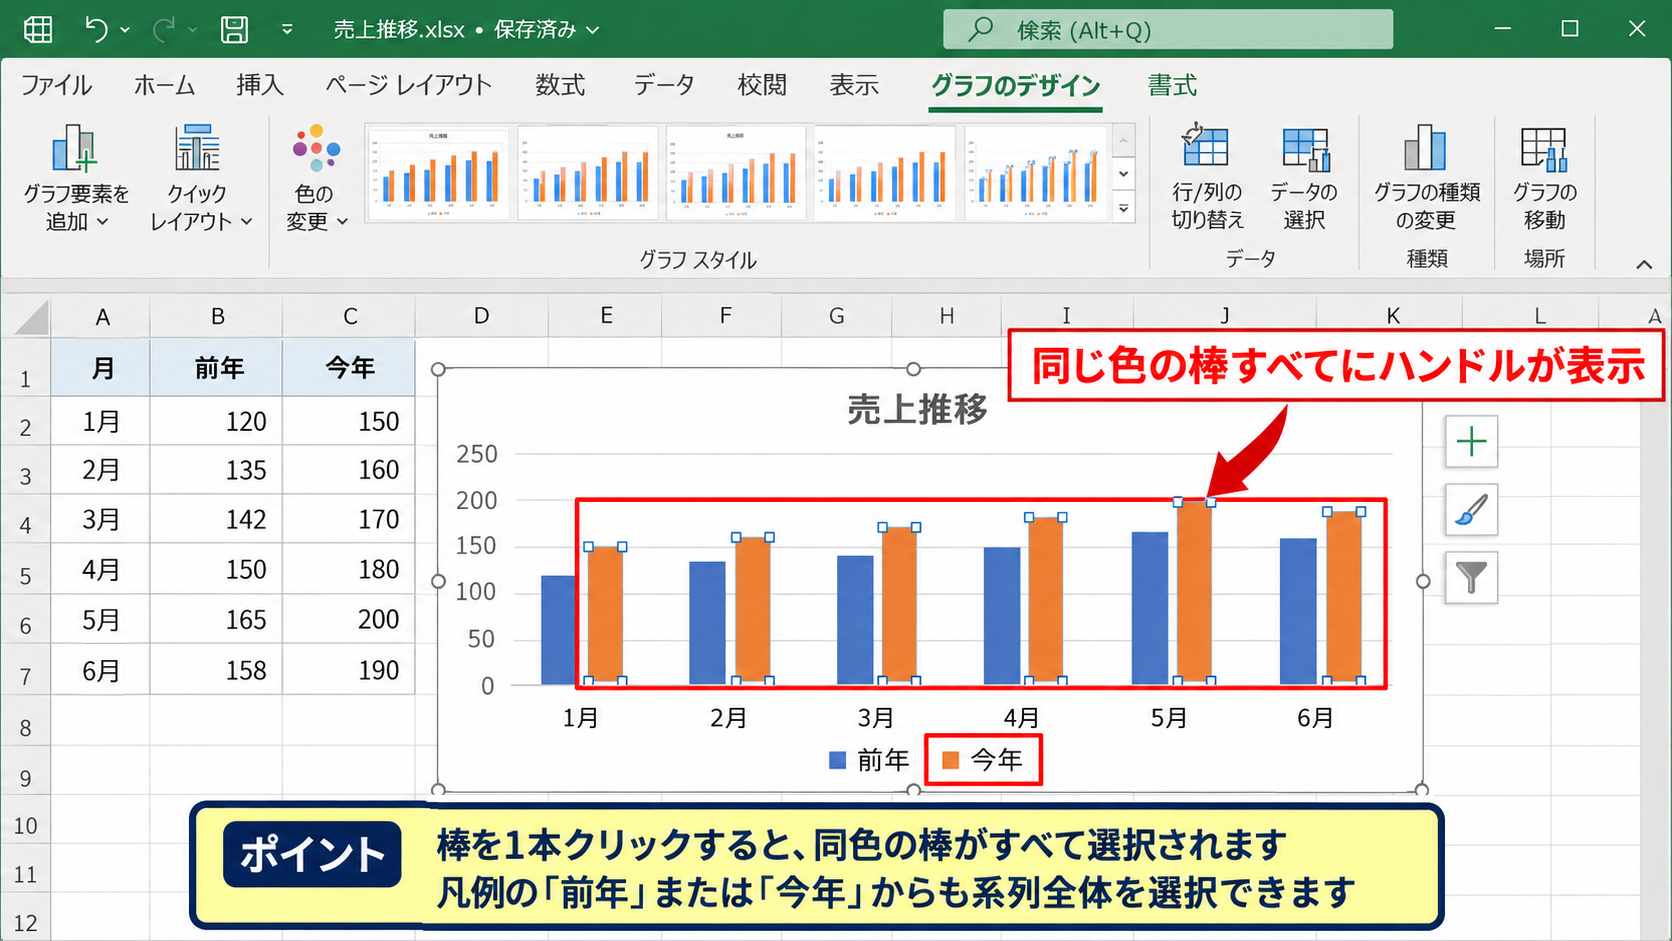Image resolution: width=1672 pixels, height=941 pixels.
Task: Click the Save floppy disk icon
Action: pyautogui.click(x=234, y=30)
